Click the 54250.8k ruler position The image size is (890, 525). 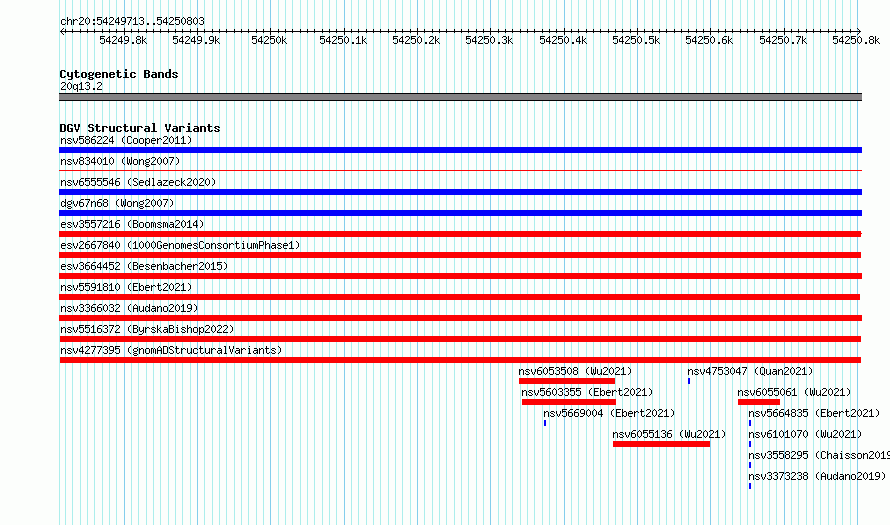pyautogui.click(x=856, y=40)
